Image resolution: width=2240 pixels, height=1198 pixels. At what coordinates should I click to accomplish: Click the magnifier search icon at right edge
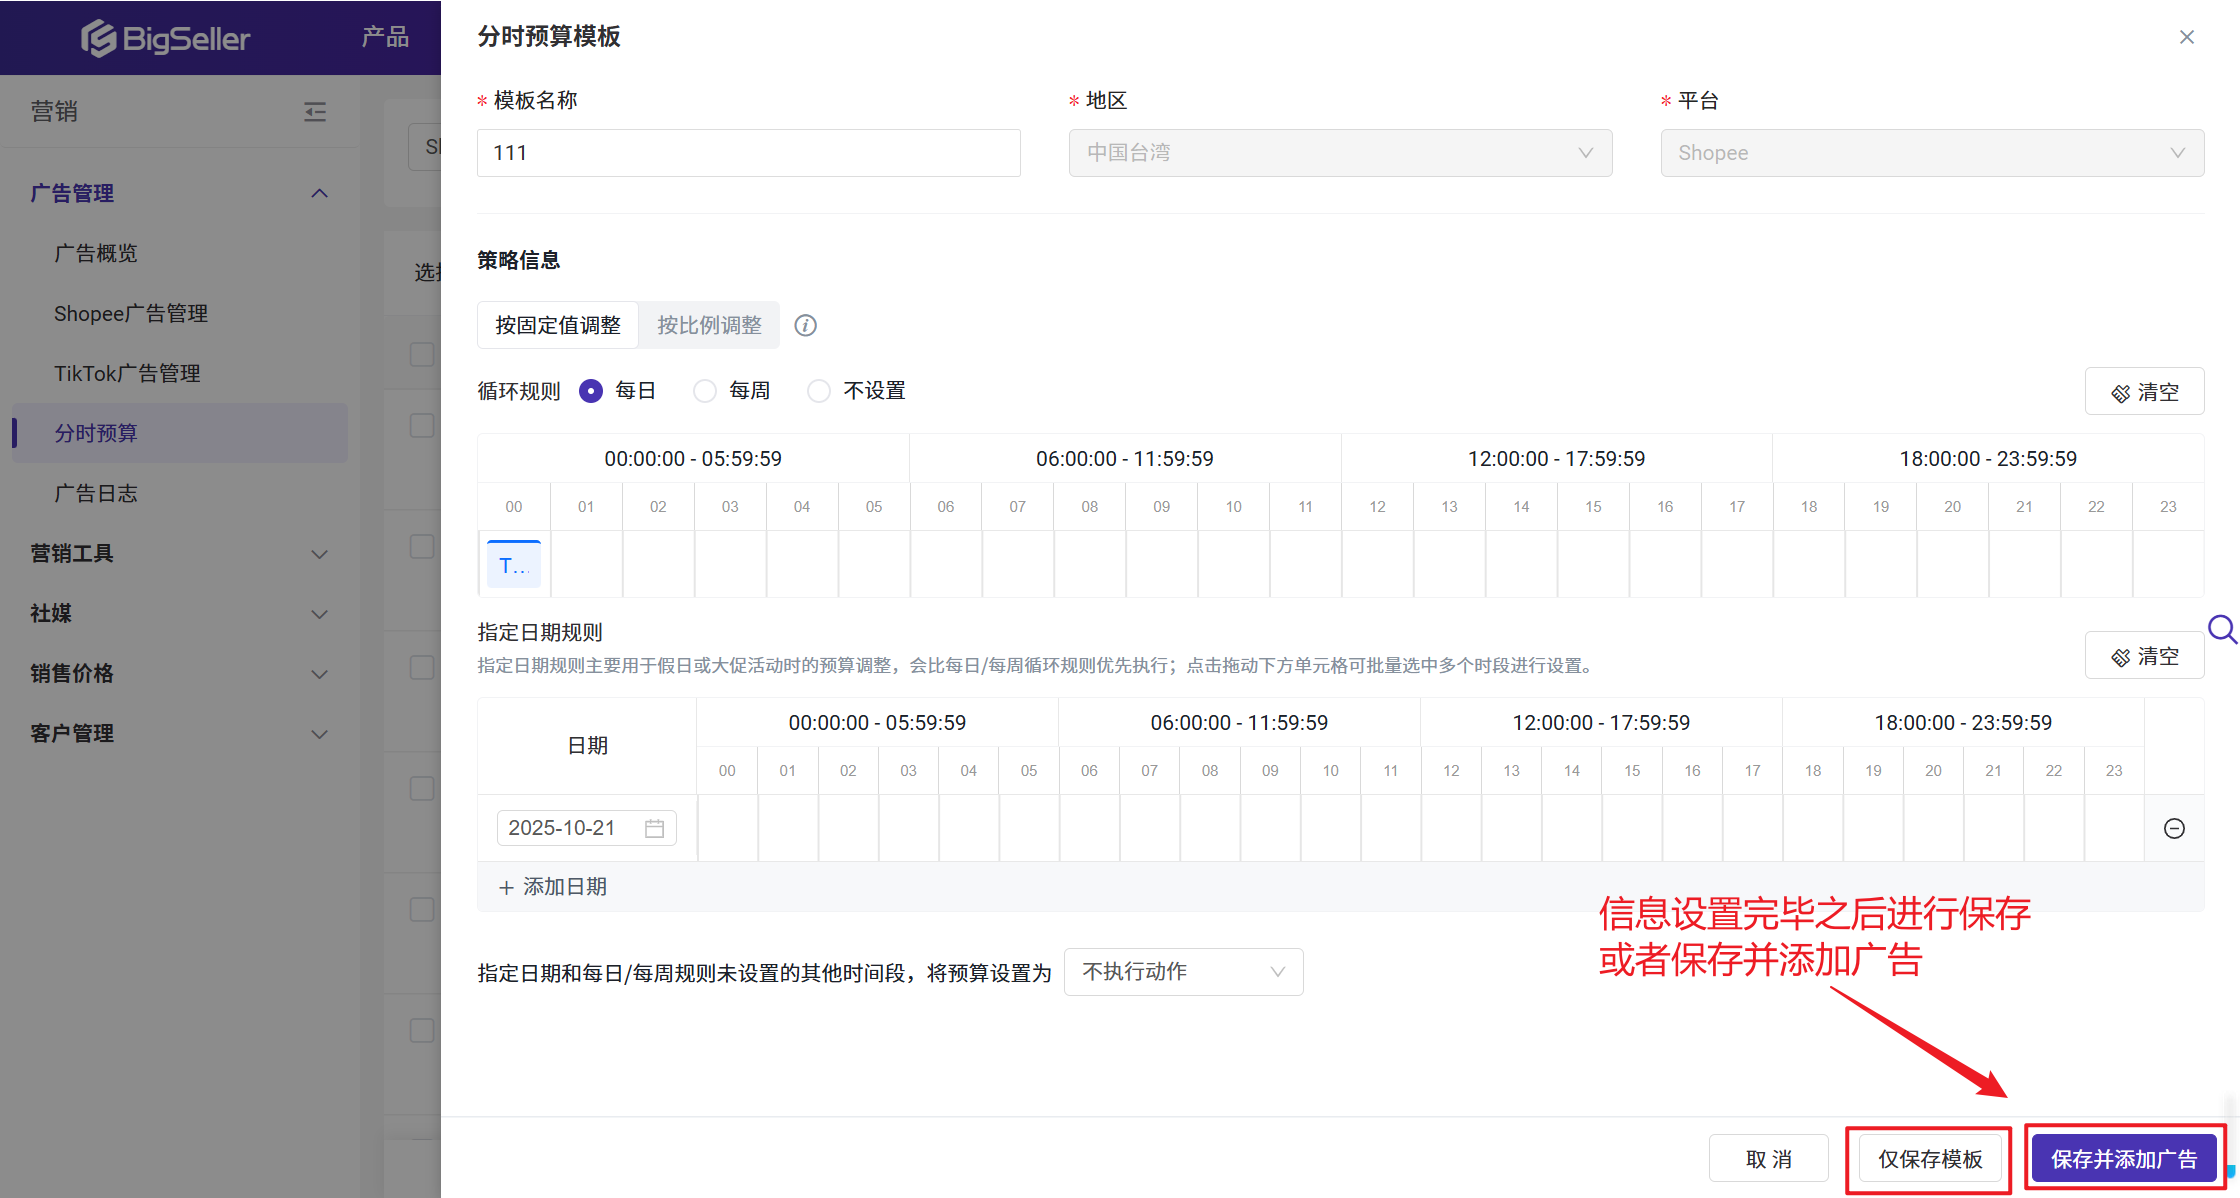pyautogui.click(x=2221, y=630)
